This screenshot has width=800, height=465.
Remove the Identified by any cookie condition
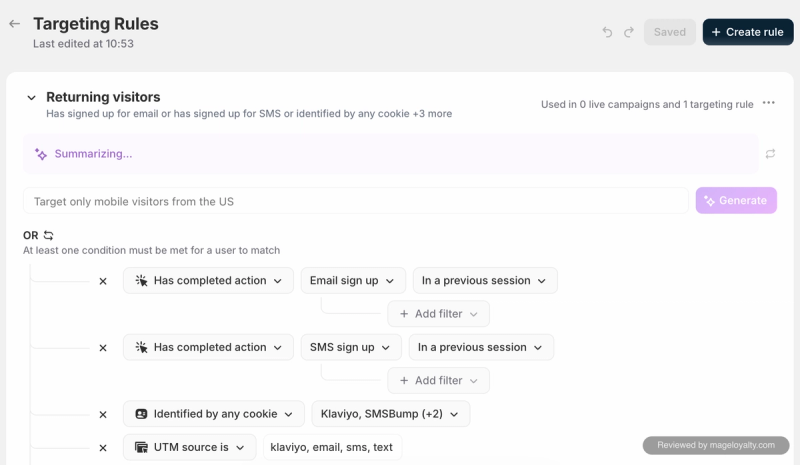(103, 414)
